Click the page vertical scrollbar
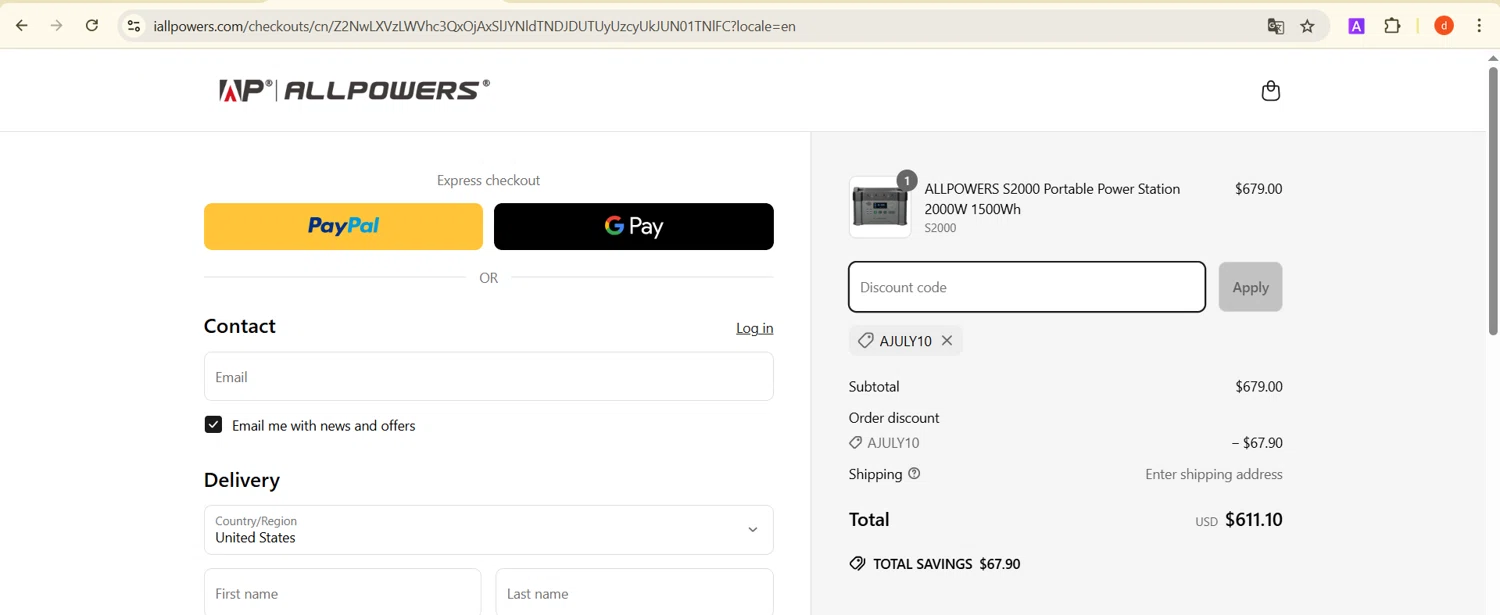Viewport: 1500px width, 615px height. click(x=1493, y=200)
